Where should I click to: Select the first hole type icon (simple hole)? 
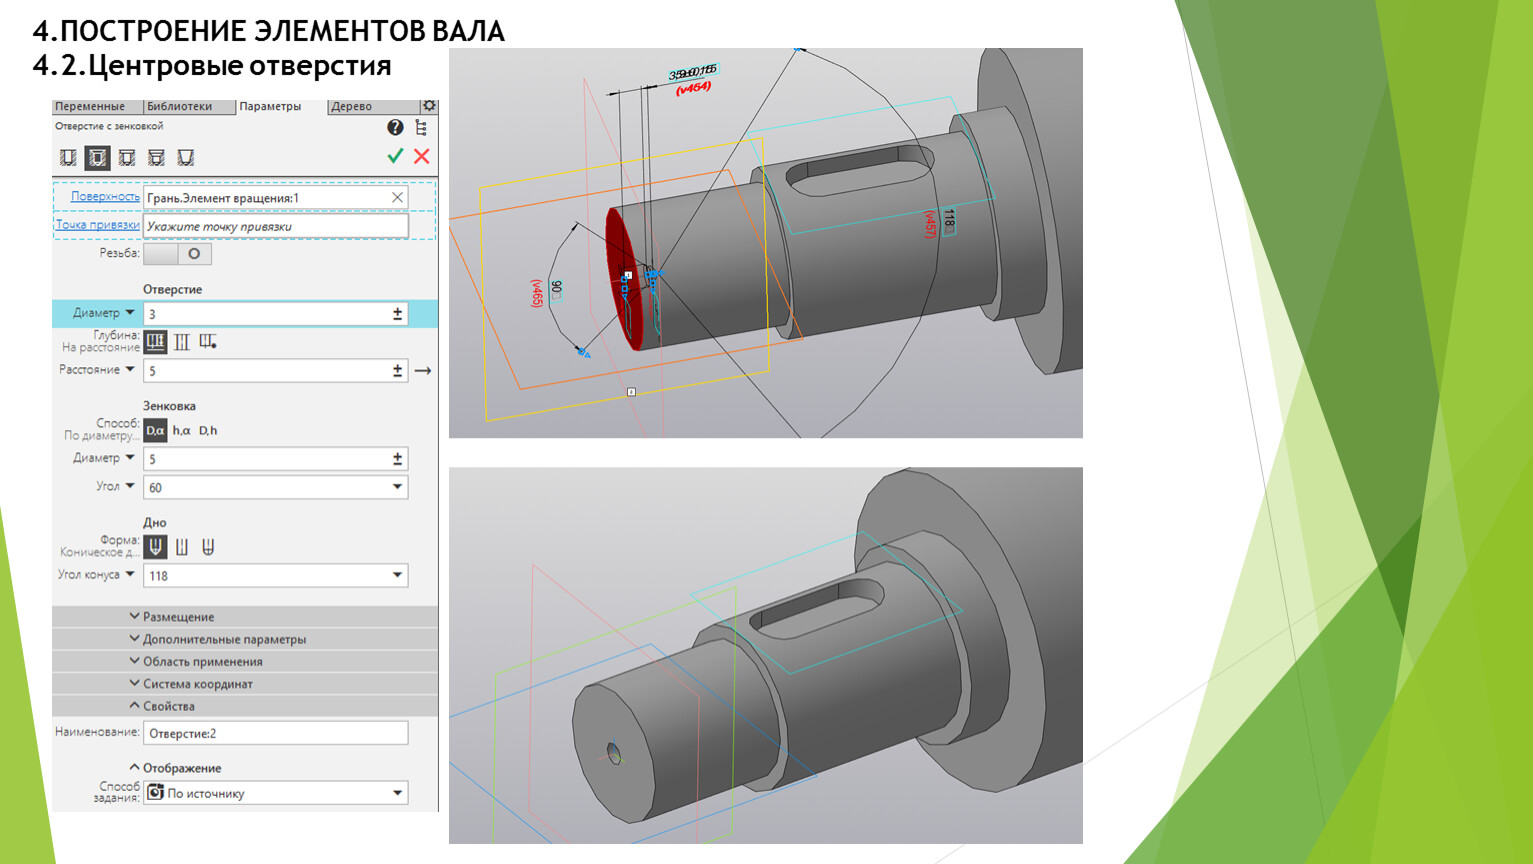(x=68, y=158)
